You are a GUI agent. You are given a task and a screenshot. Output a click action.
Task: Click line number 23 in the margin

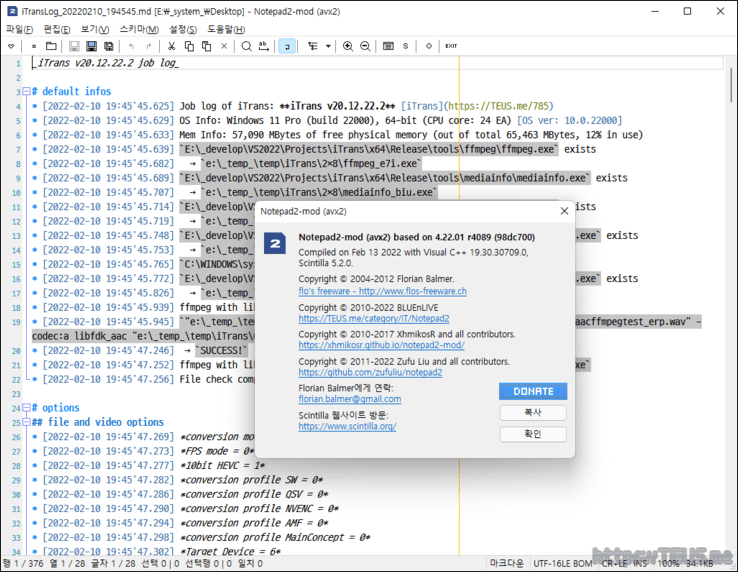click(16, 394)
